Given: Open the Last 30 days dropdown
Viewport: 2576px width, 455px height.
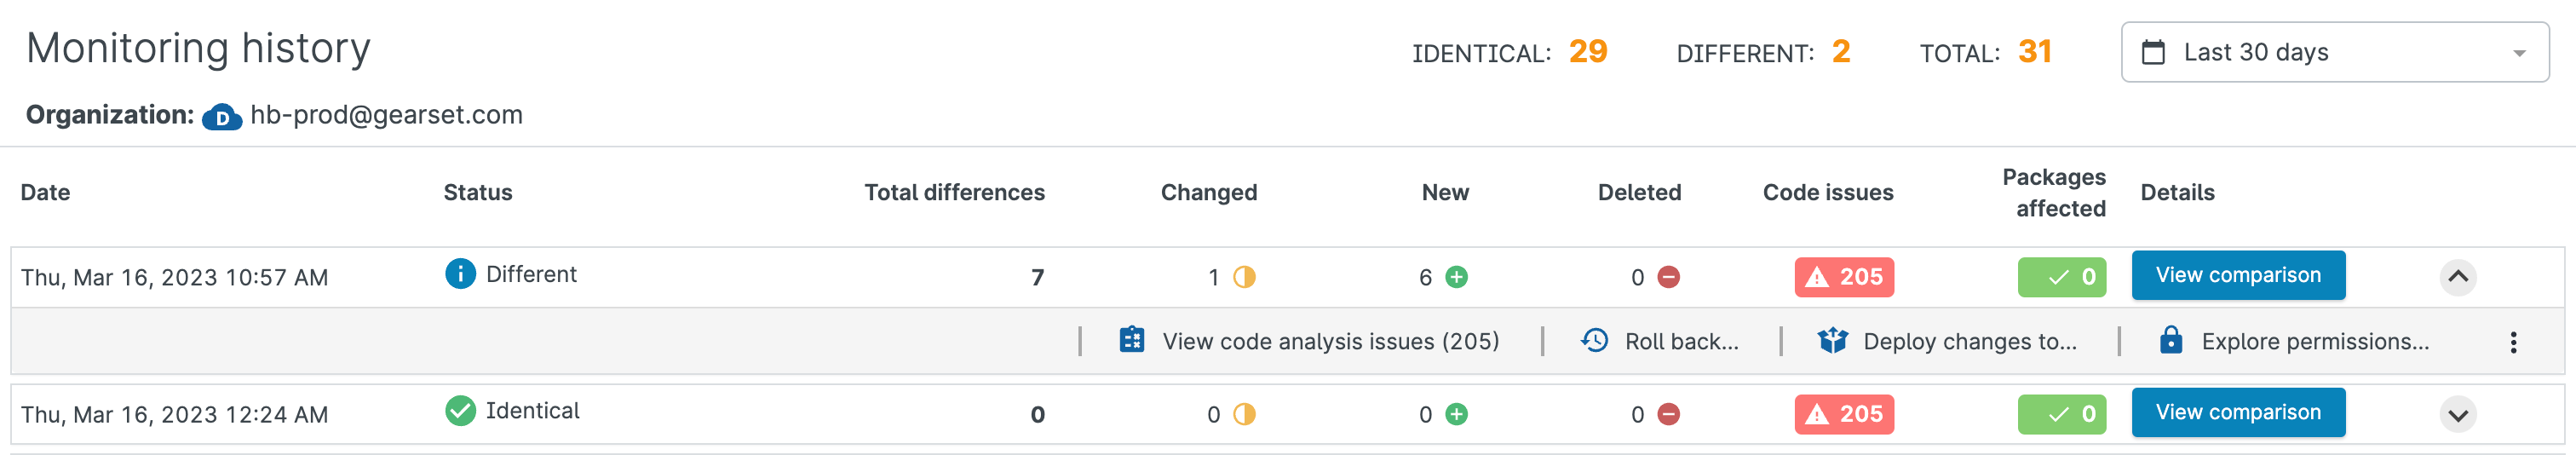Looking at the screenshot, I should (2334, 52).
